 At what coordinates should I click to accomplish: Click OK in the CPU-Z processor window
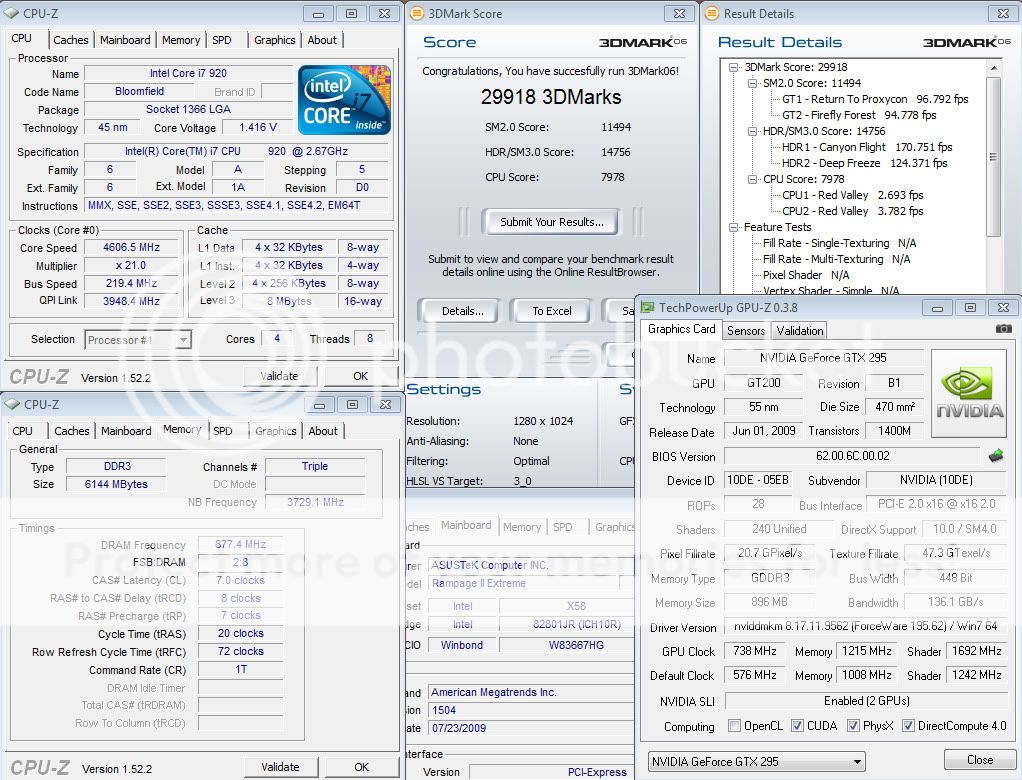(x=360, y=376)
